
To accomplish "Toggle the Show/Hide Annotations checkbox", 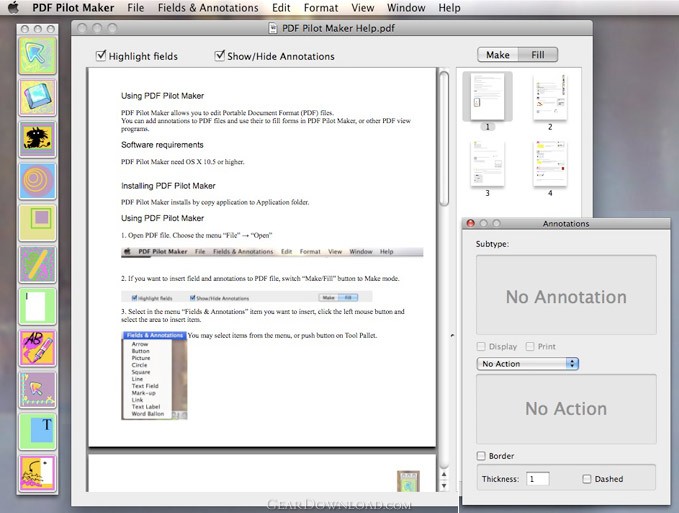I will point(220,55).
